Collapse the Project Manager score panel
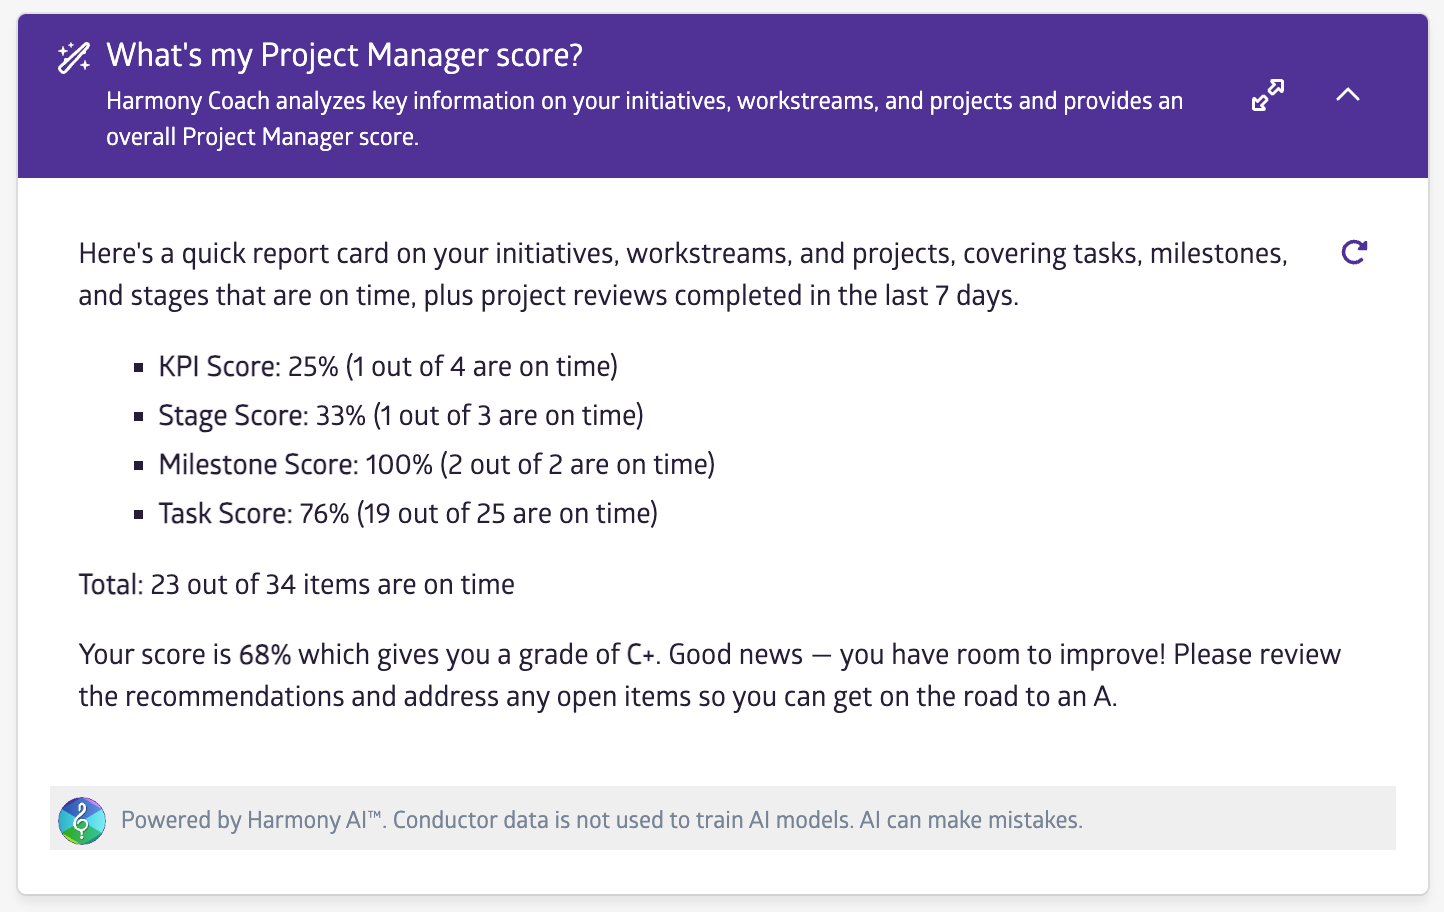Viewport: 1444px width, 912px height. [x=1348, y=95]
